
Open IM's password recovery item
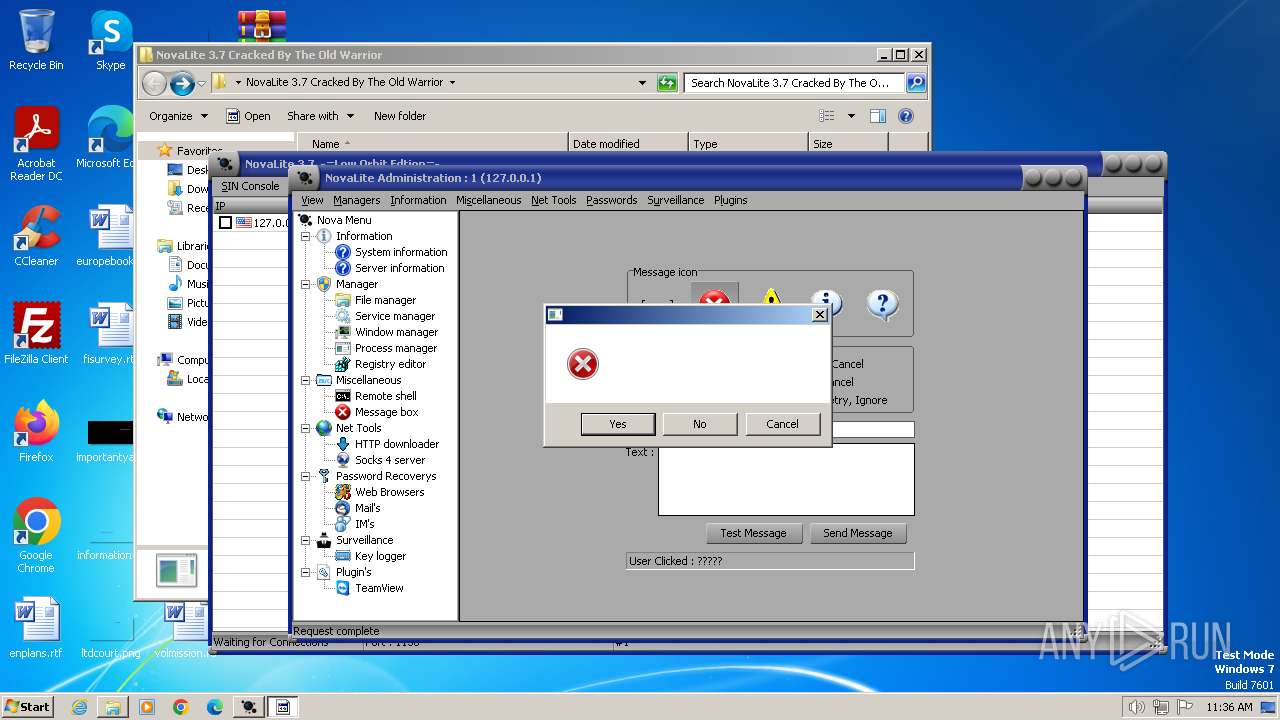(x=364, y=524)
